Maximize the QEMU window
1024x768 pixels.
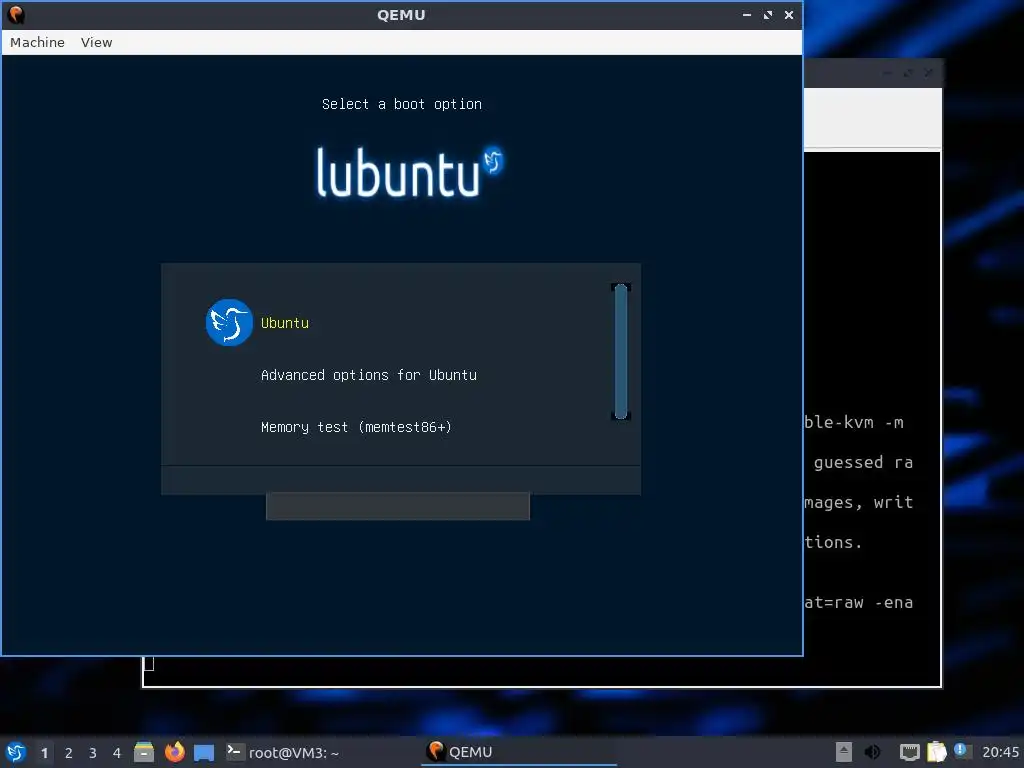point(768,15)
